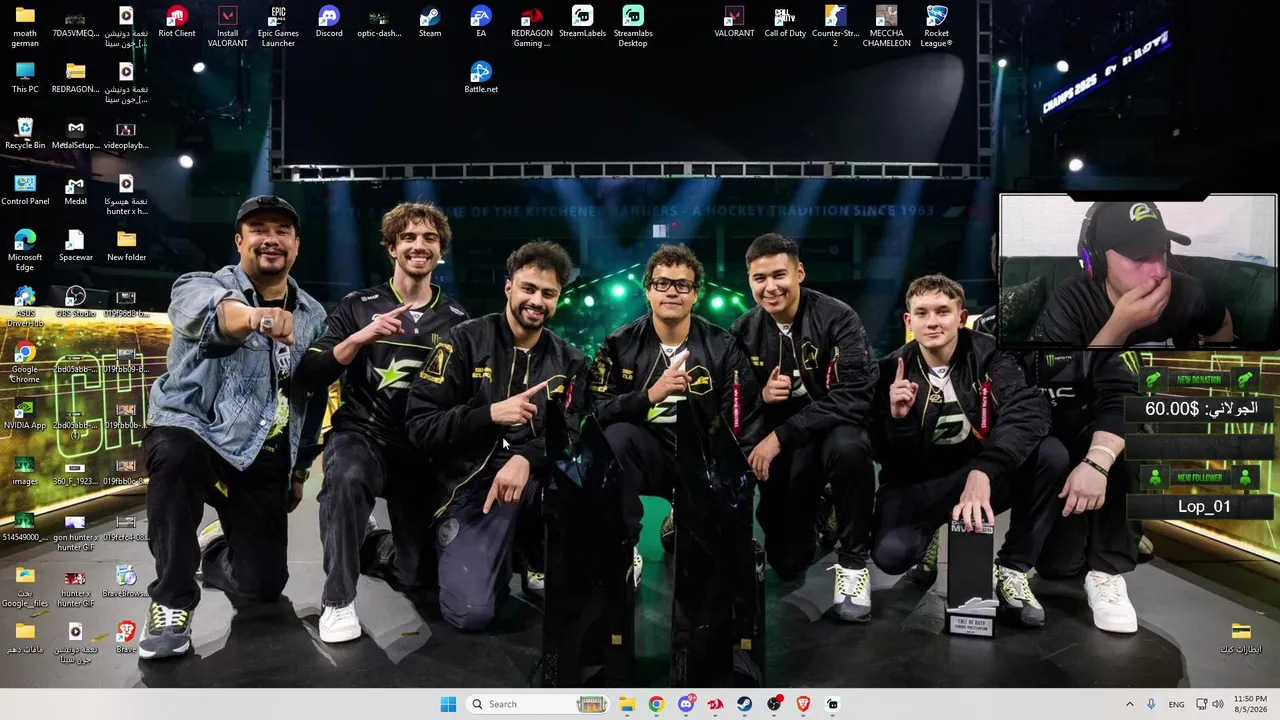The width and height of the screenshot is (1280, 720).
Task: Open the NVIDIA App desktop shortcut
Action: (x=25, y=415)
